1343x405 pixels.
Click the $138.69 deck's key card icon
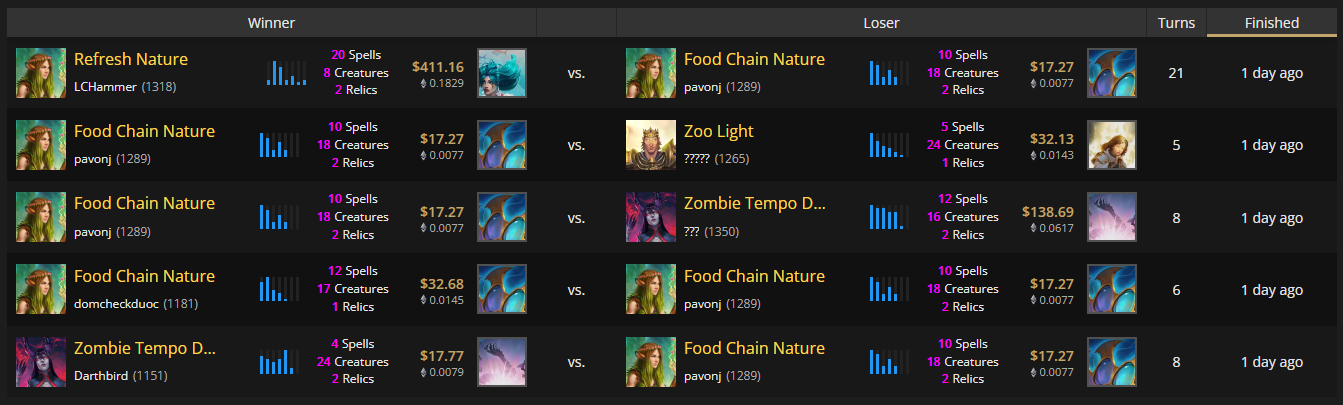pos(1112,217)
